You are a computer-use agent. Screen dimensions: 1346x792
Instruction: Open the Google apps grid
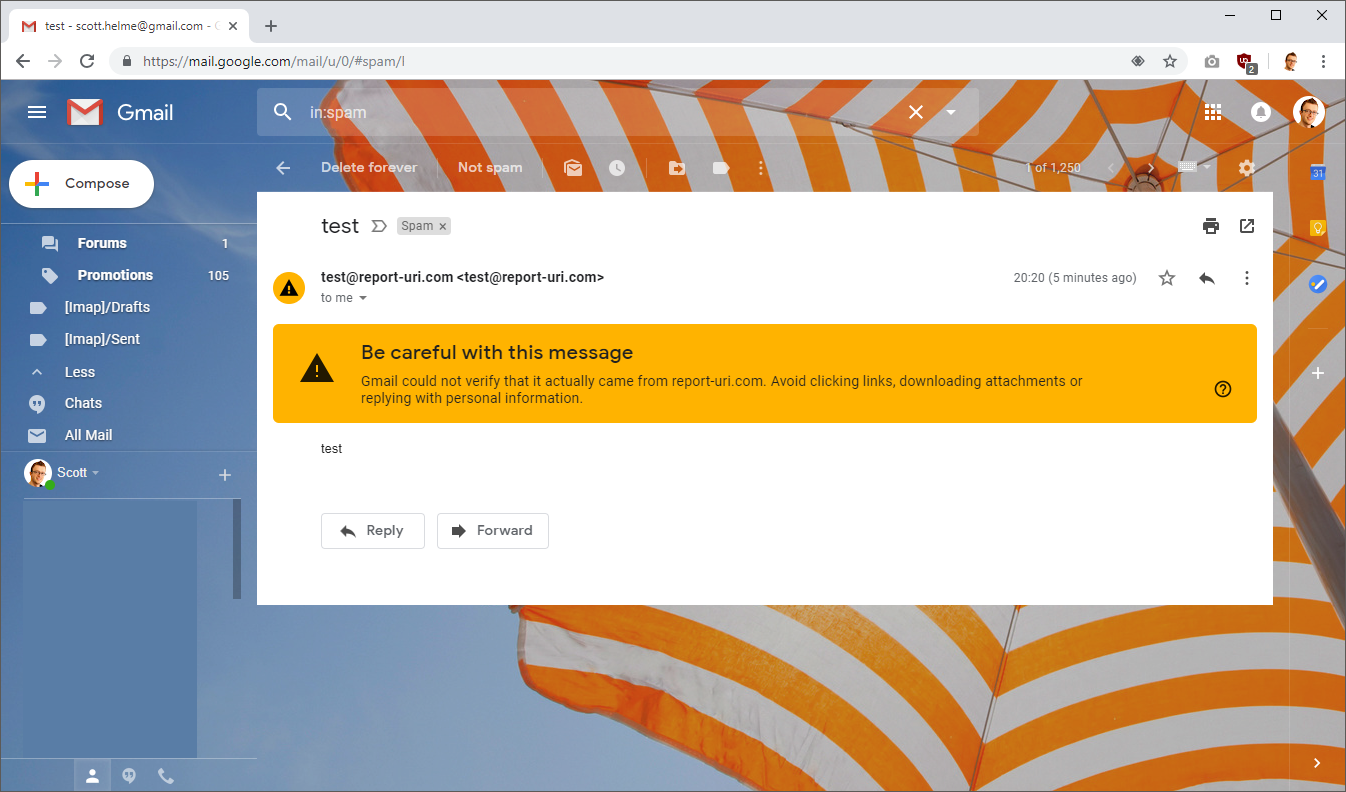(1213, 112)
